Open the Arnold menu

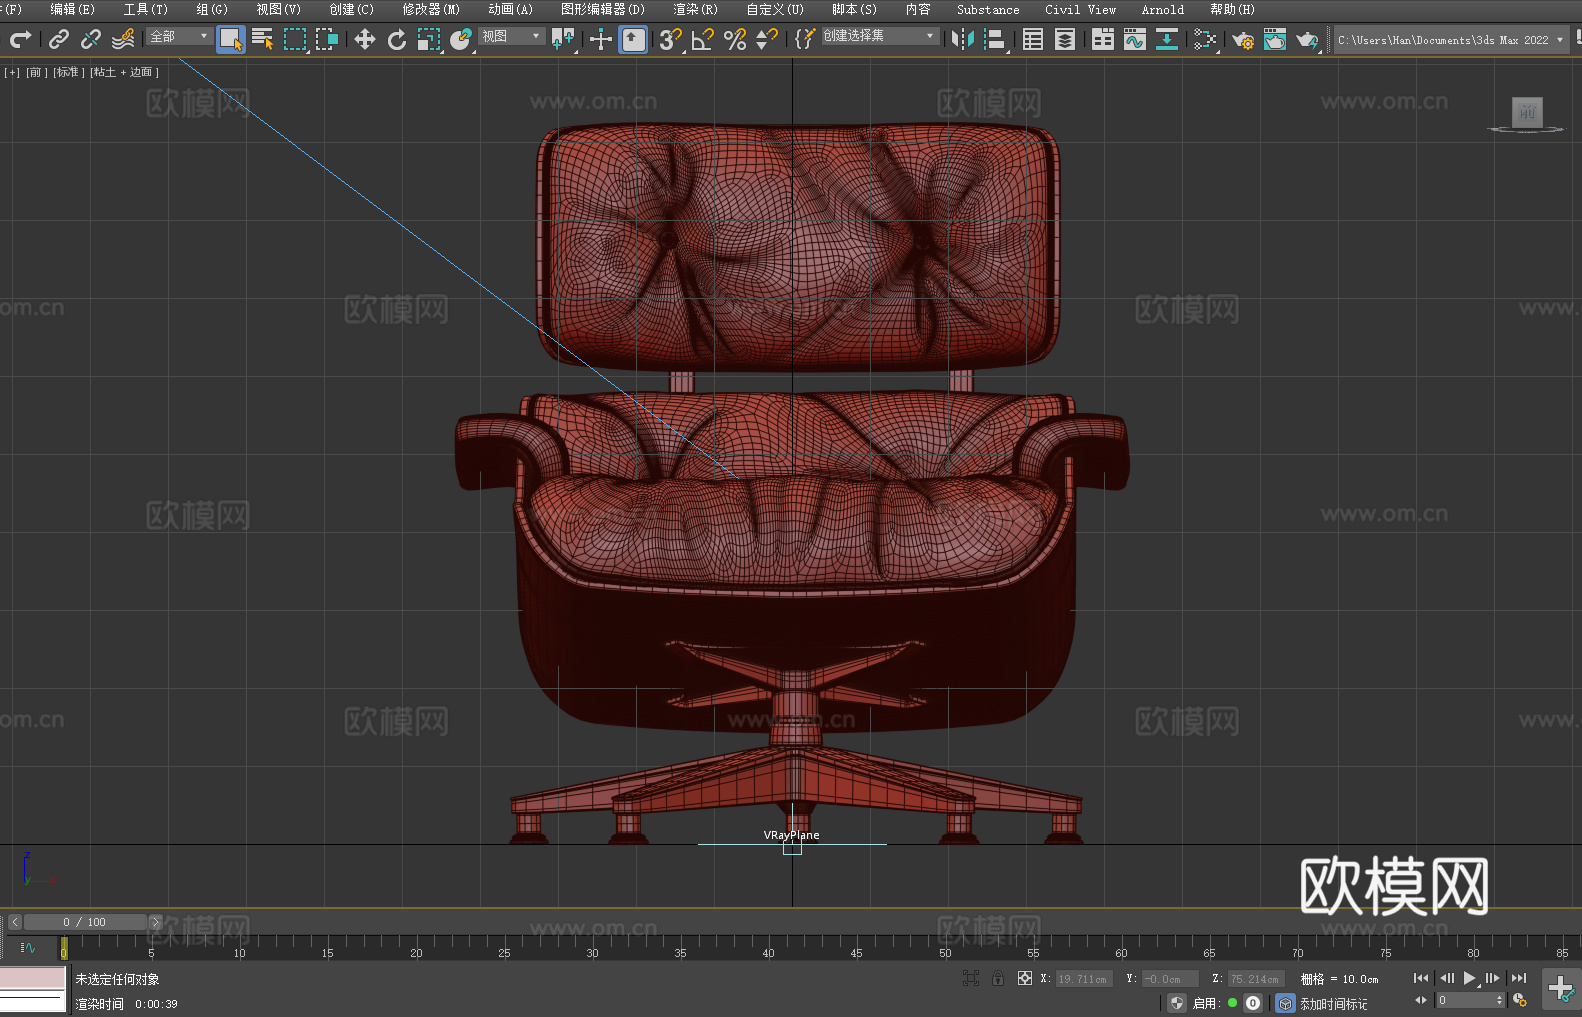tap(1163, 9)
